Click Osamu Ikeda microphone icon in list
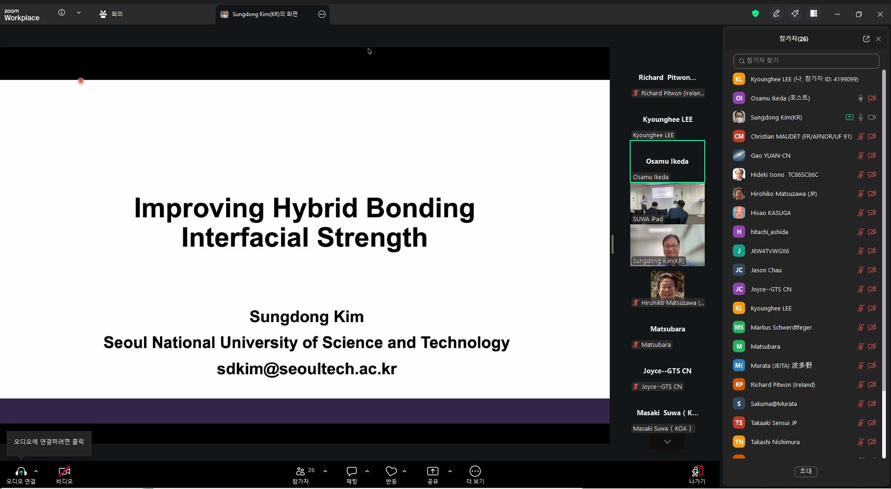The height and width of the screenshot is (489, 891). pyautogui.click(x=860, y=98)
